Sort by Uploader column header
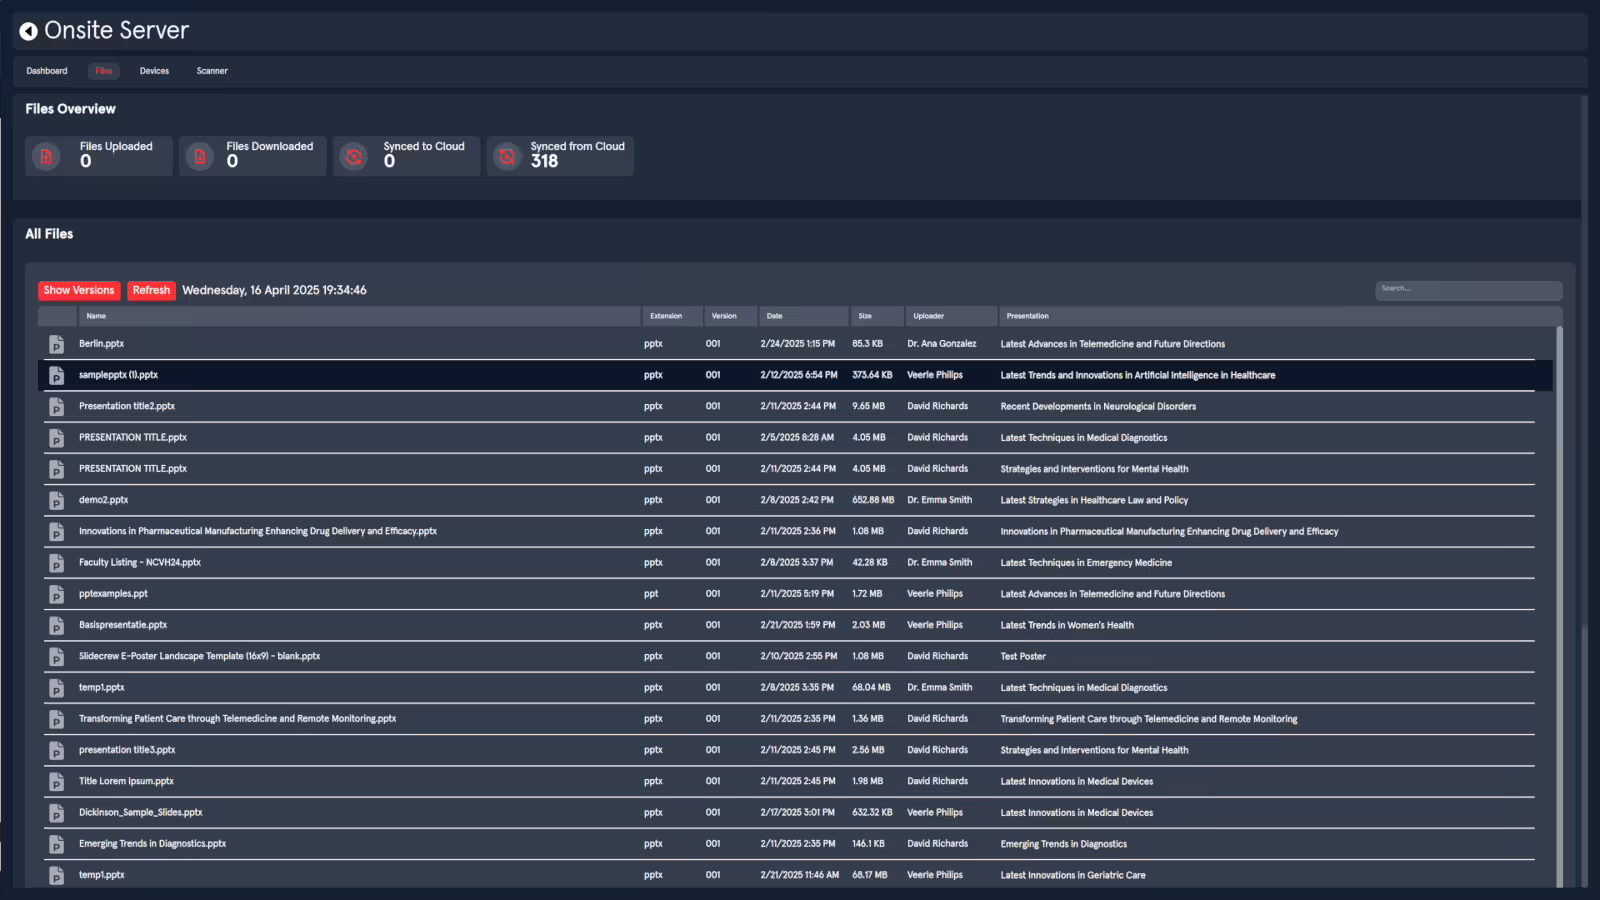This screenshot has width=1600, height=900. tap(951, 316)
